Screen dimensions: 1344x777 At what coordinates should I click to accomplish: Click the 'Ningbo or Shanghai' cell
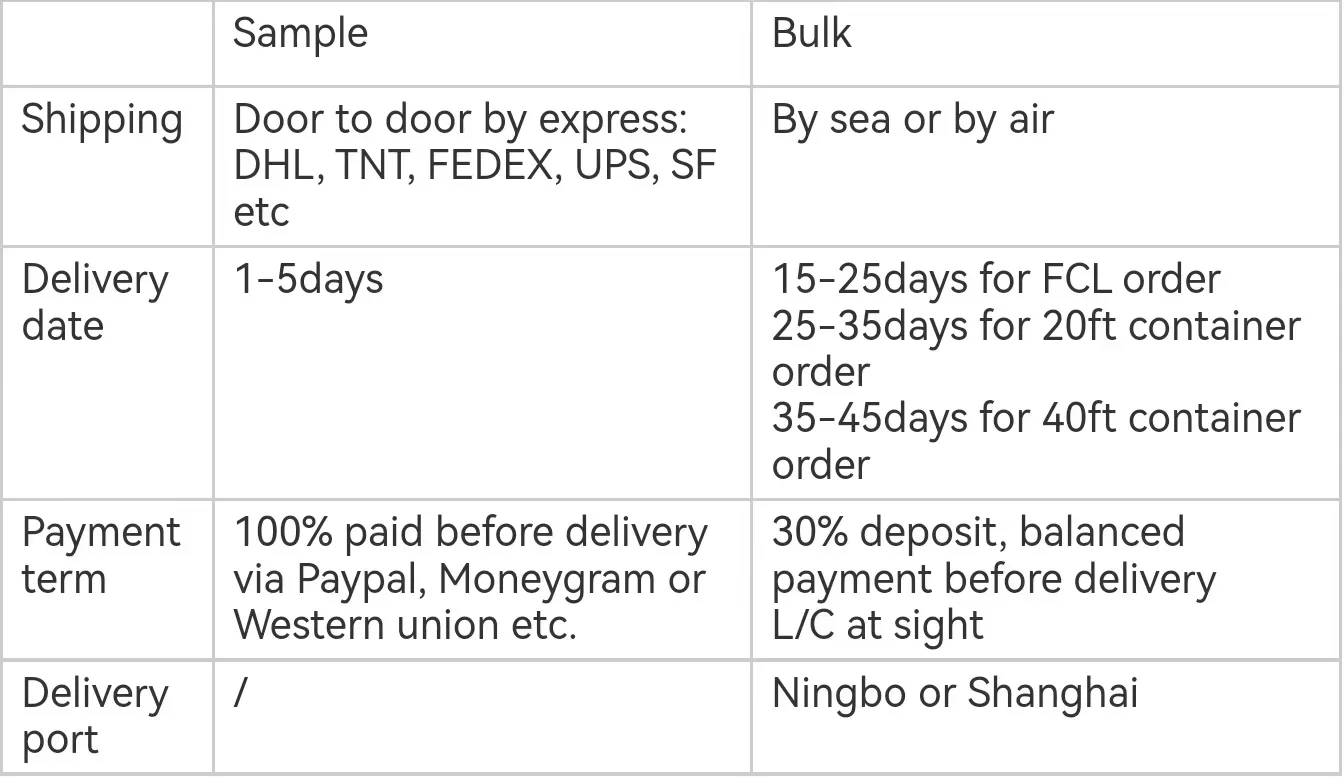pos(955,695)
